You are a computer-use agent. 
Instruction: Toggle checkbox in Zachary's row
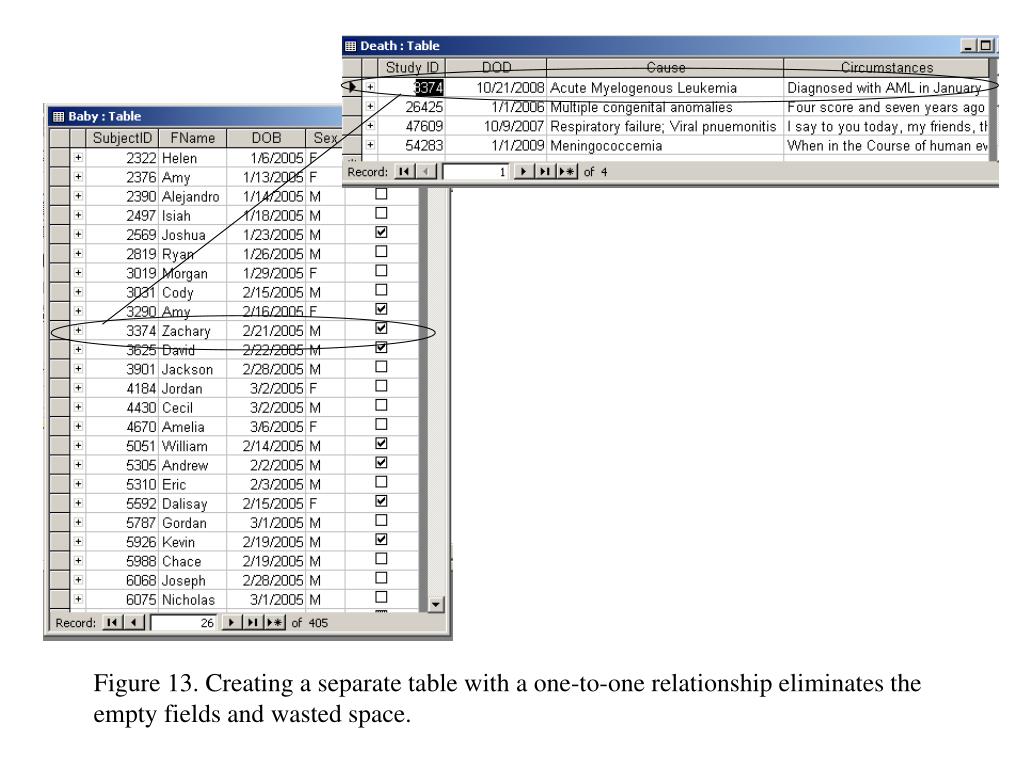381,328
